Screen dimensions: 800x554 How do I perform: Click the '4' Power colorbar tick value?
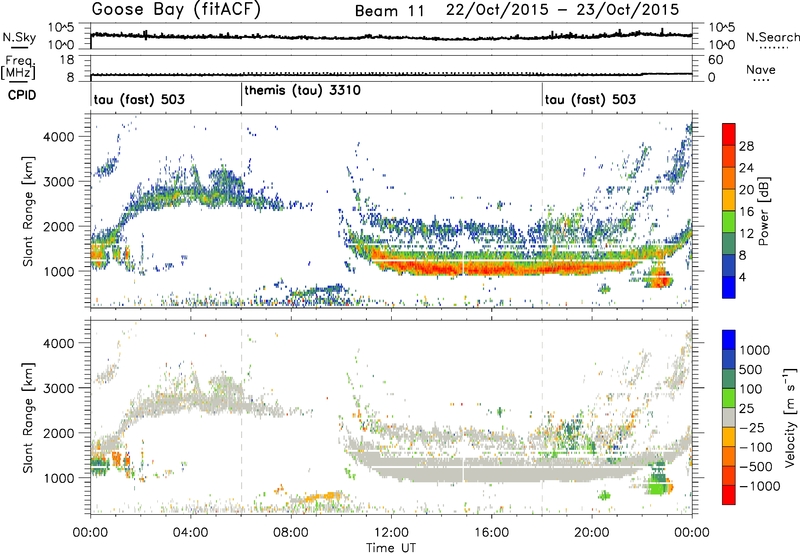pyautogui.click(x=743, y=277)
